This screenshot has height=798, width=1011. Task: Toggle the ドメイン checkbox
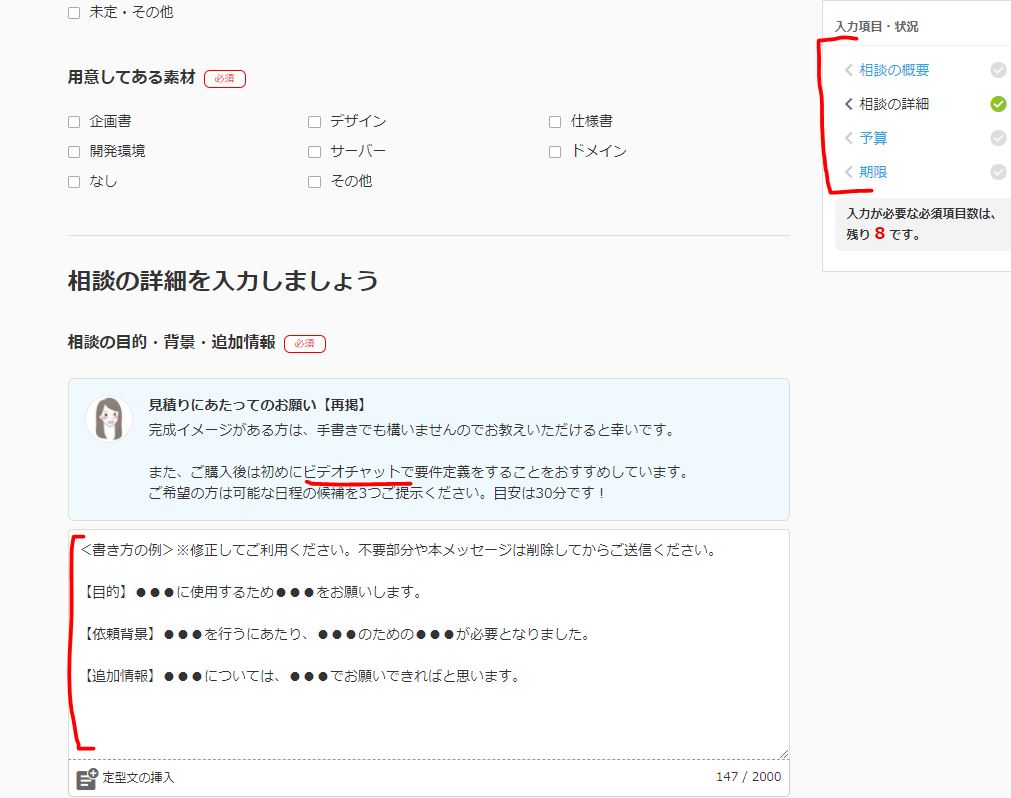click(x=555, y=152)
